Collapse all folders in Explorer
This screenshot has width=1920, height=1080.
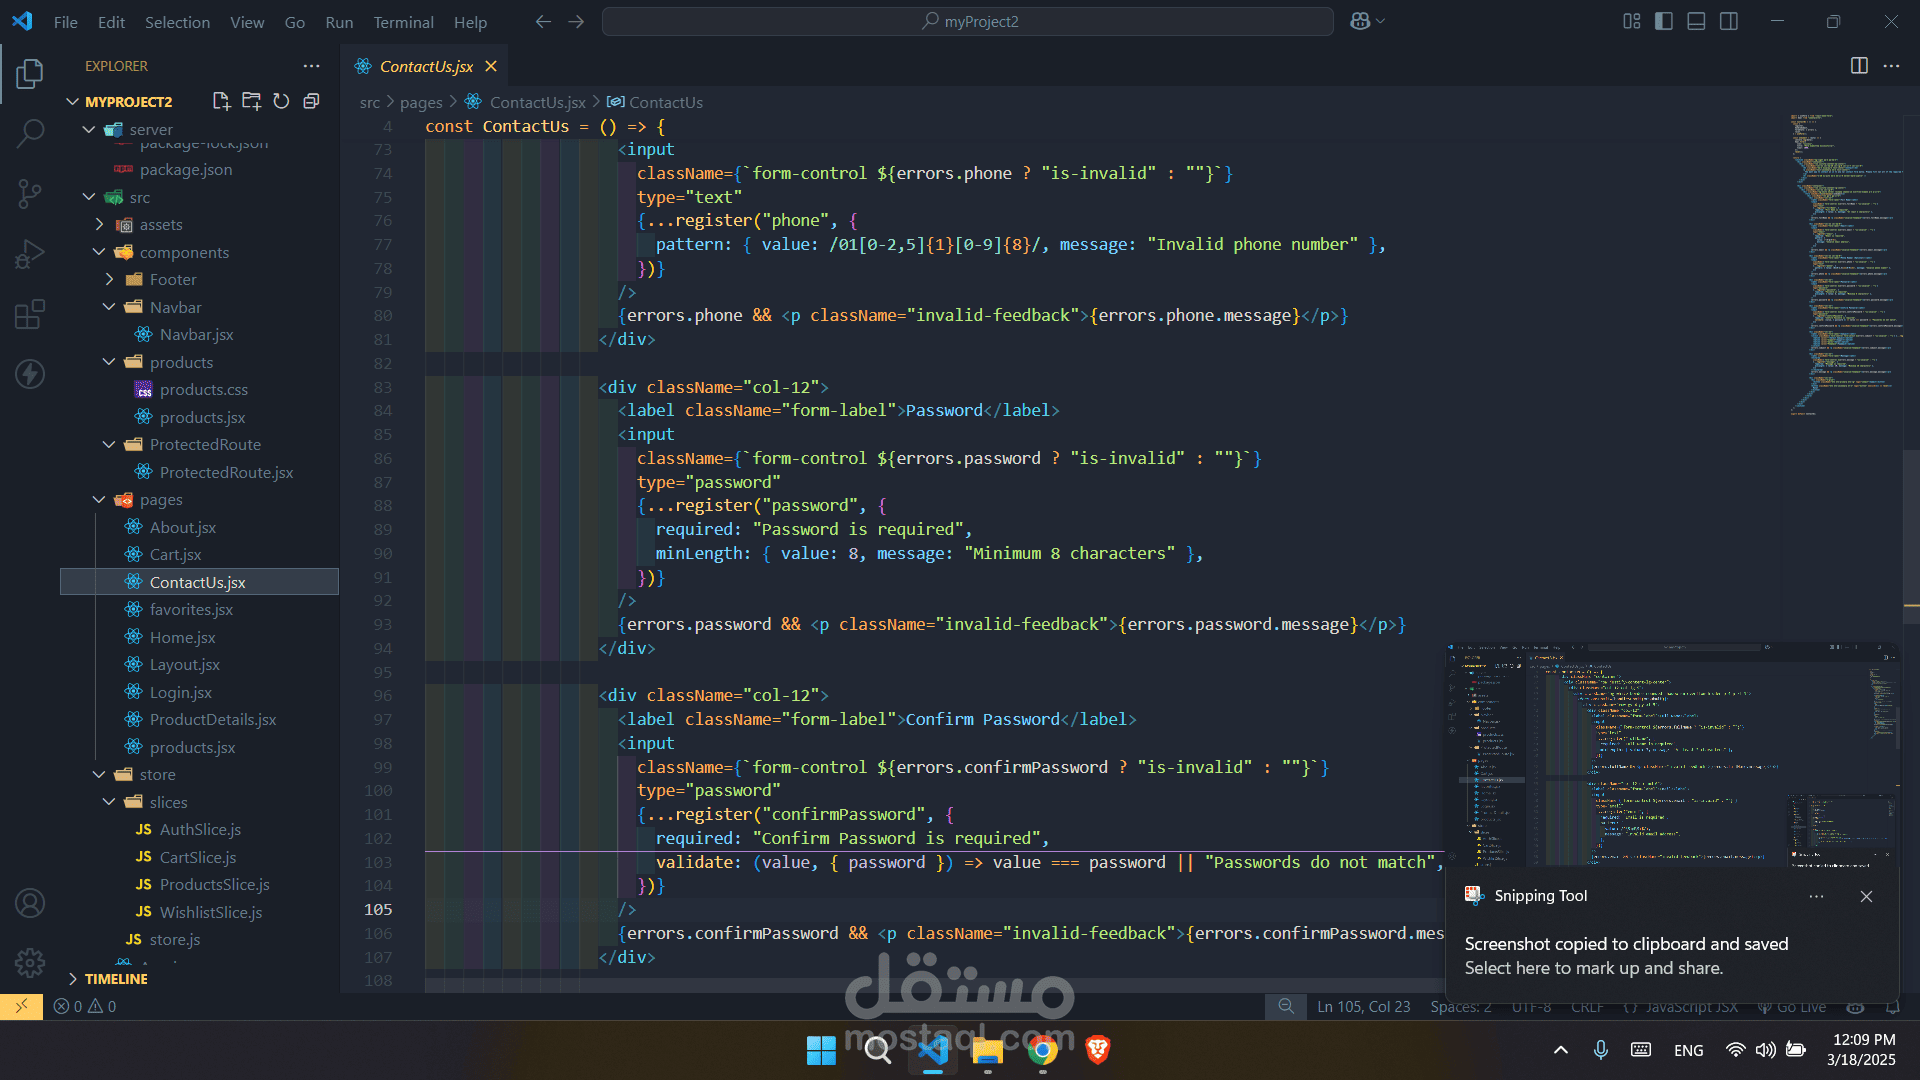pyautogui.click(x=311, y=101)
